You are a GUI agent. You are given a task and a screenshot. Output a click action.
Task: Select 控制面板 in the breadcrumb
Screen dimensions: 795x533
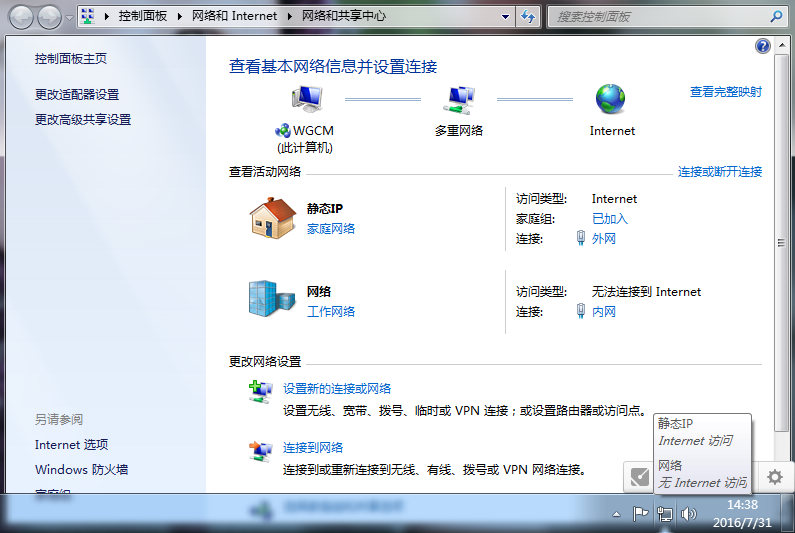point(142,16)
